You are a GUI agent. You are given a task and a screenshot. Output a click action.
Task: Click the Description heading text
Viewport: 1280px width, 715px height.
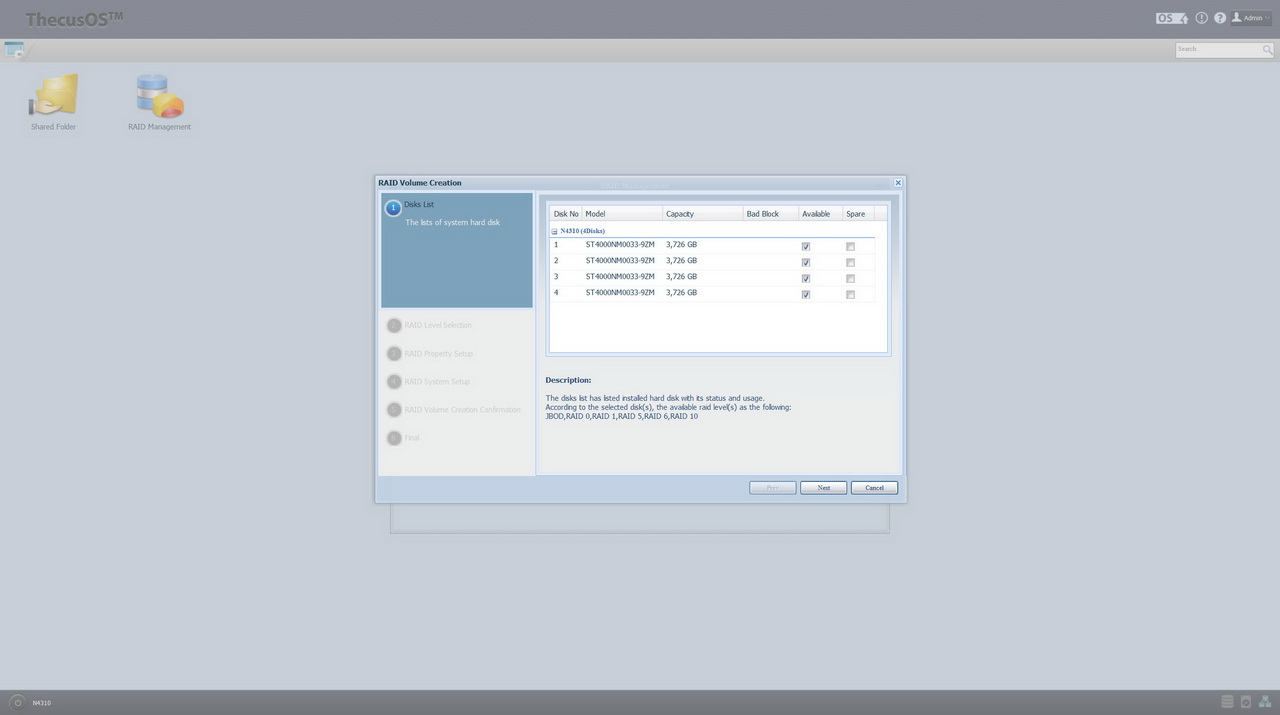click(x=568, y=380)
